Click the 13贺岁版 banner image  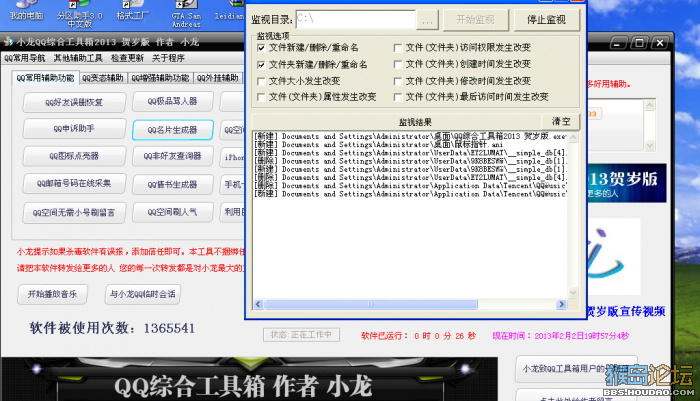(x=626, y=183)
